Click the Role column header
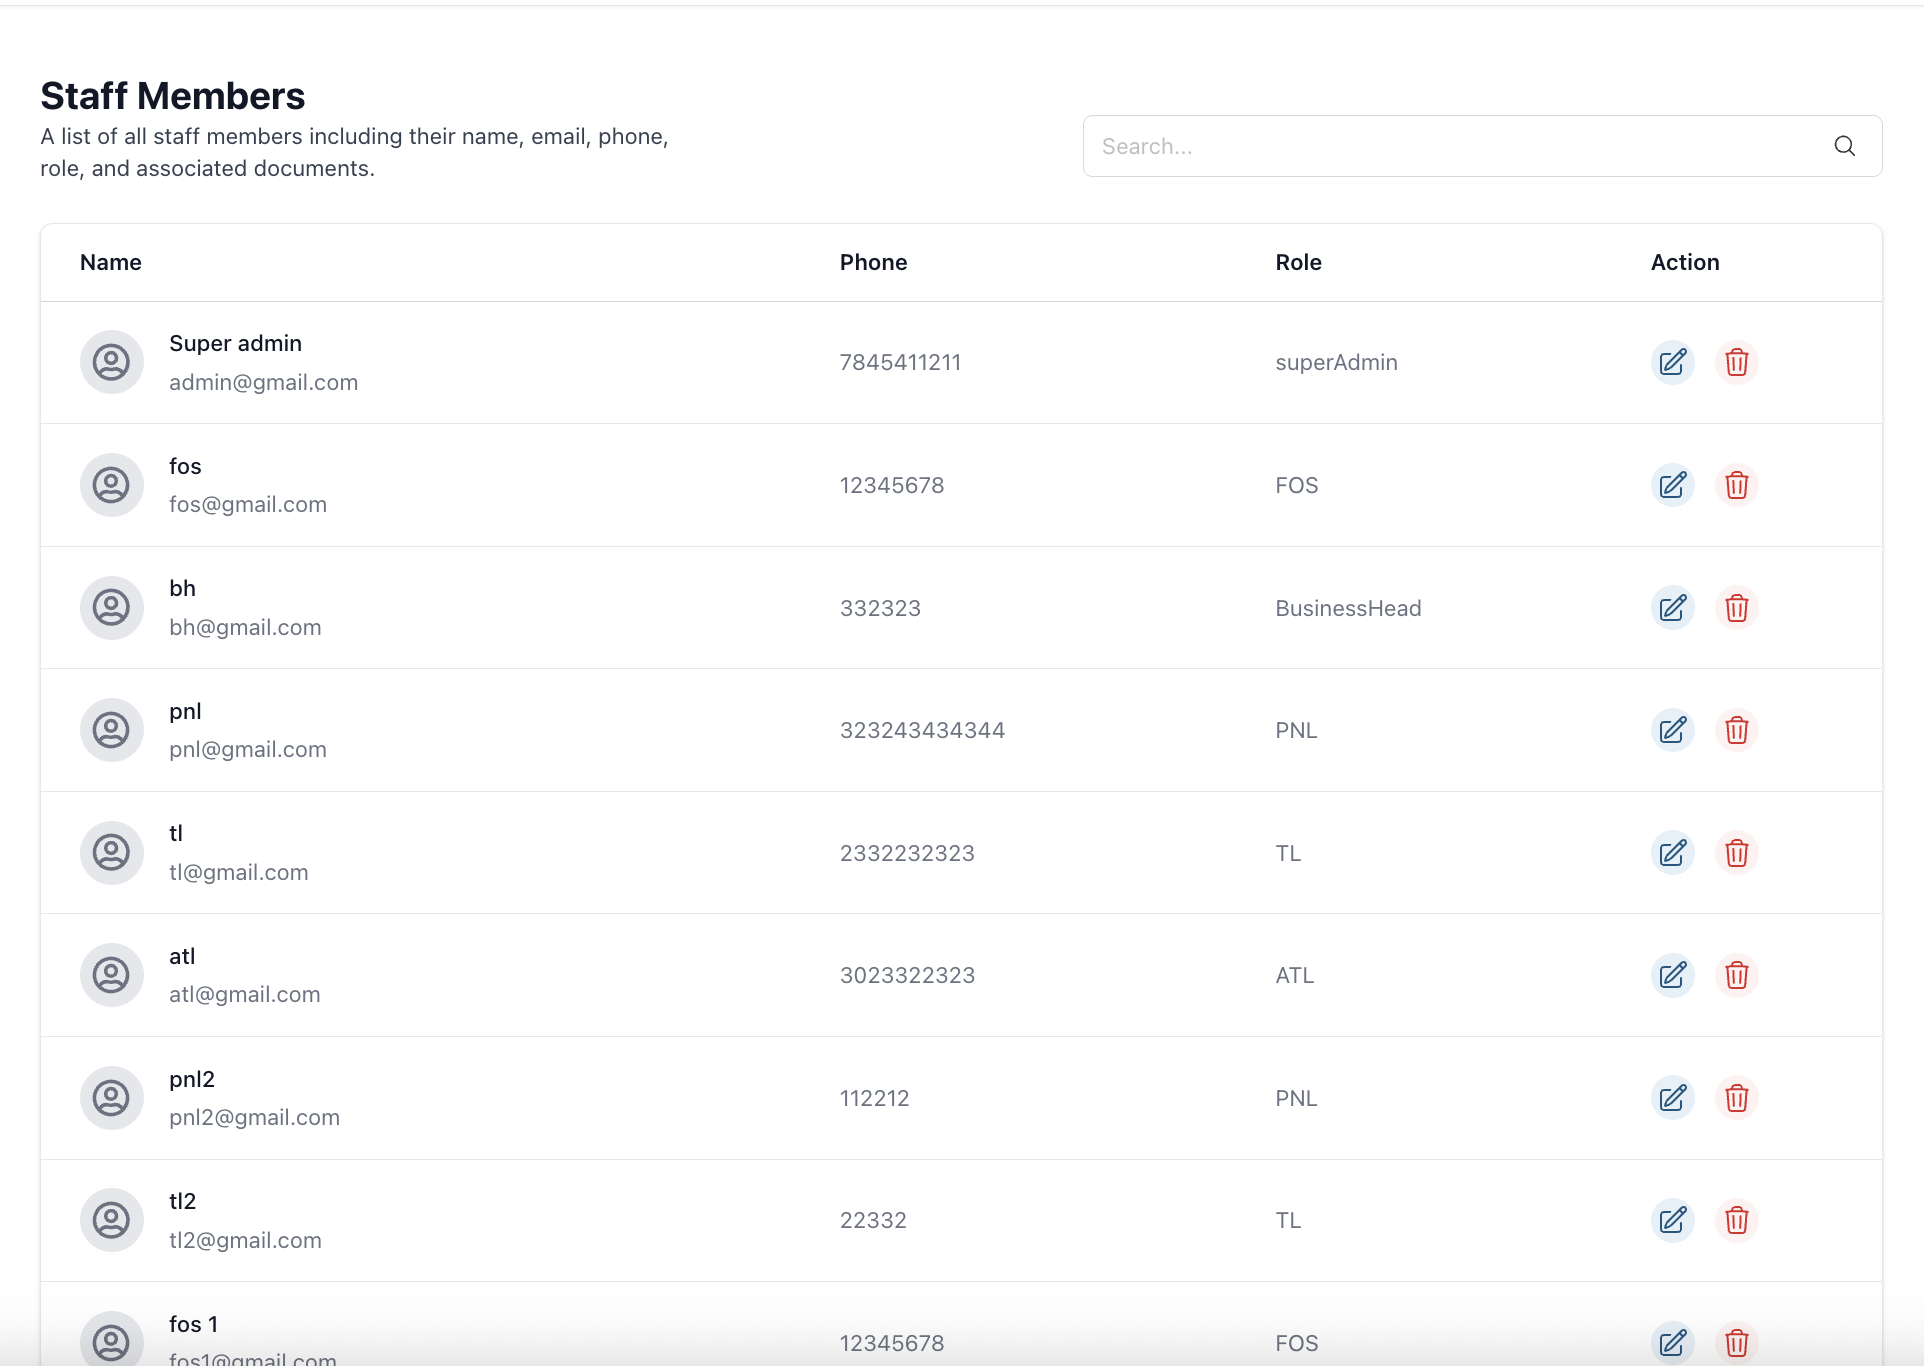The width and height of the screenshot is (1924, 1366). [1298, 262]
